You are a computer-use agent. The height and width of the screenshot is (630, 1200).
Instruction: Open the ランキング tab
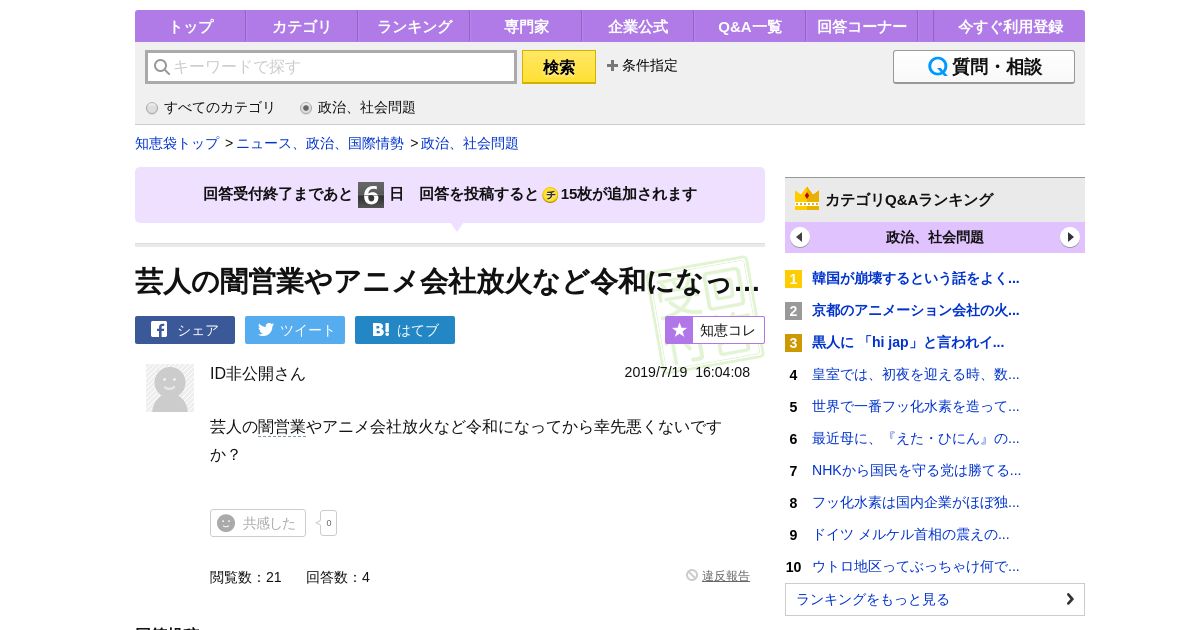coord(414,27)
